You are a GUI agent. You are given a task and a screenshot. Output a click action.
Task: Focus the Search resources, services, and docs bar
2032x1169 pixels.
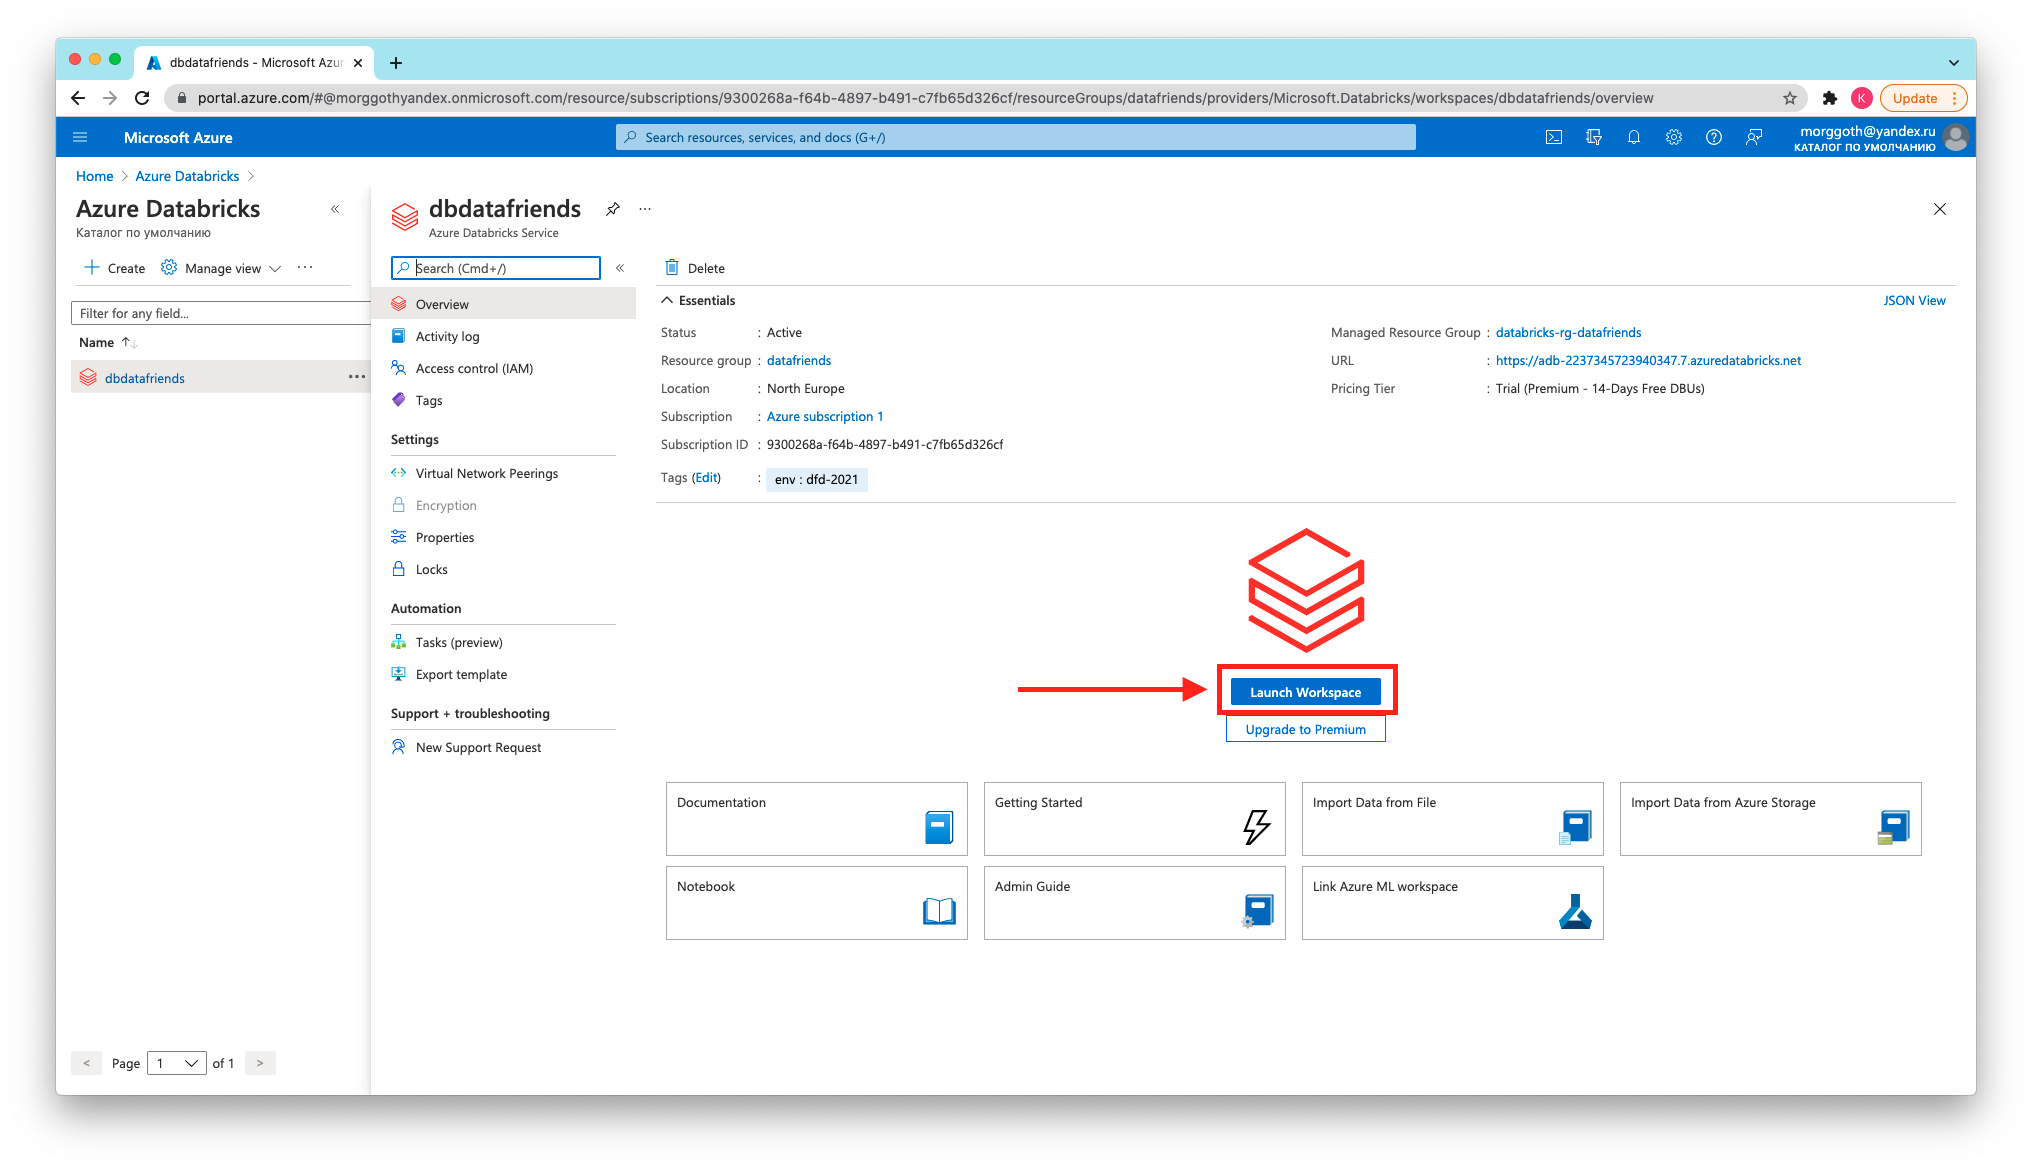(1015, 137)
